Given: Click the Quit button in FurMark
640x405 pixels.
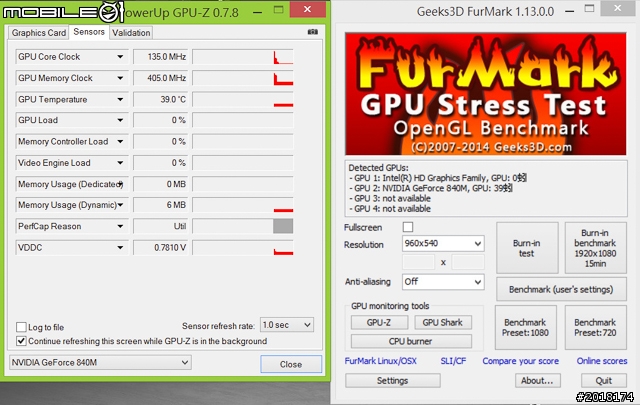Looking at the screenshot, I should (604, 381).
